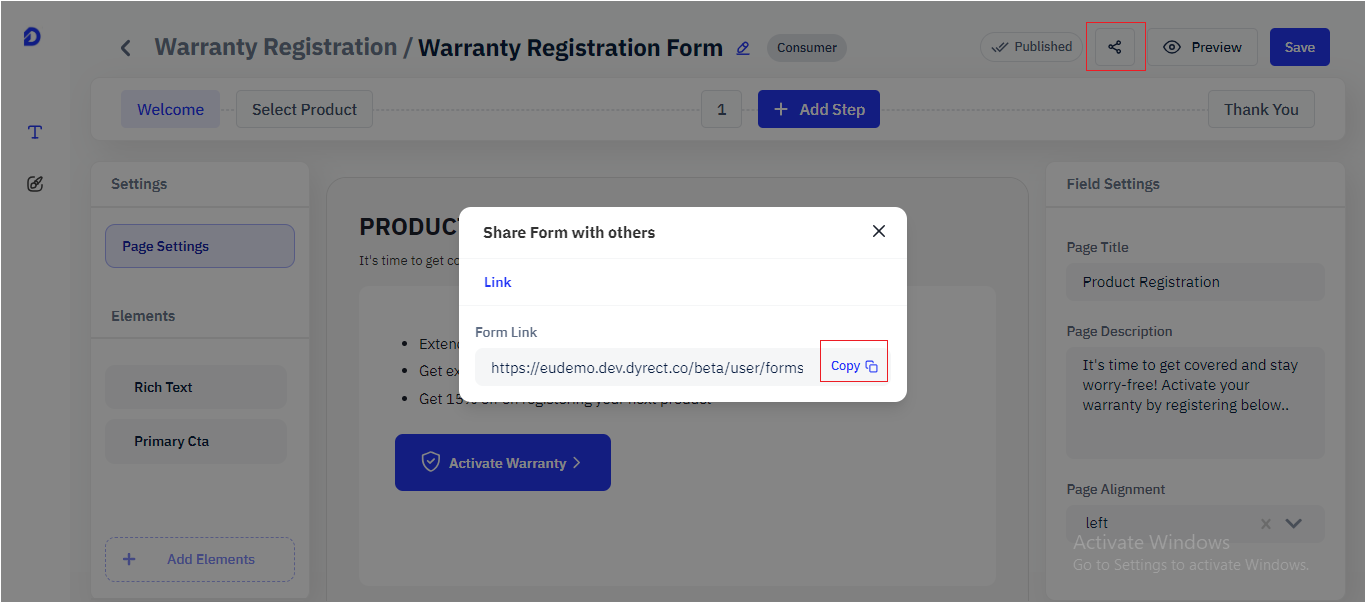Close the Share Form dialog
Viewport: 1366px width, 603px height.
pos(879,231)
